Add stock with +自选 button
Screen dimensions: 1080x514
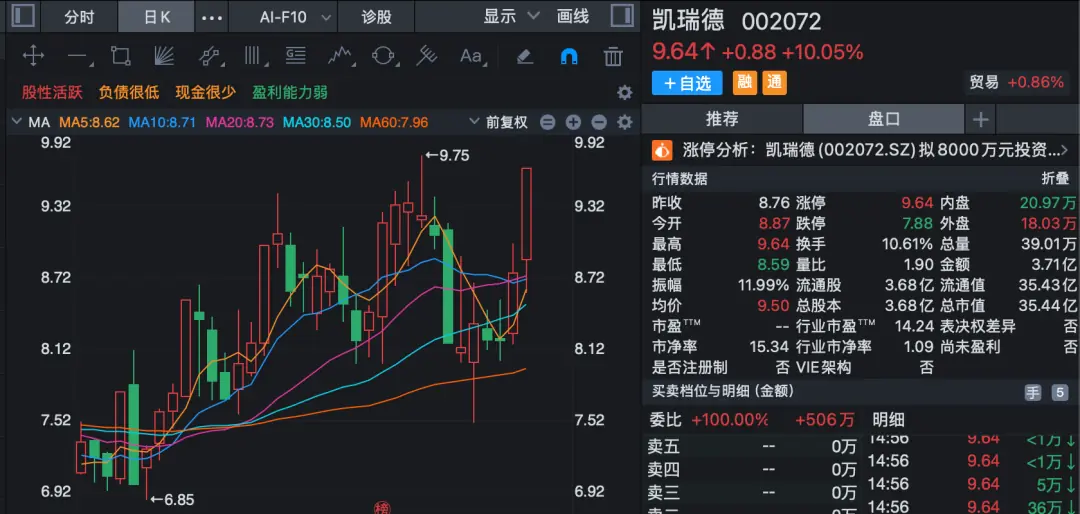687,83
